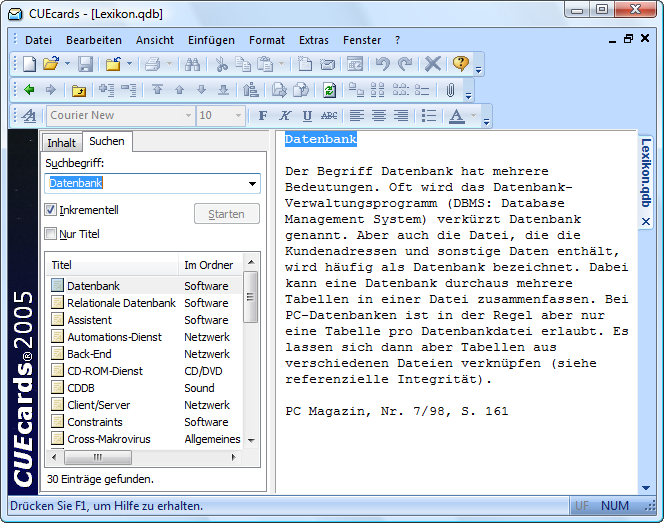Expand the Courier New font dropdown
This screenshot has height=523, width=664.
[186, 116]
